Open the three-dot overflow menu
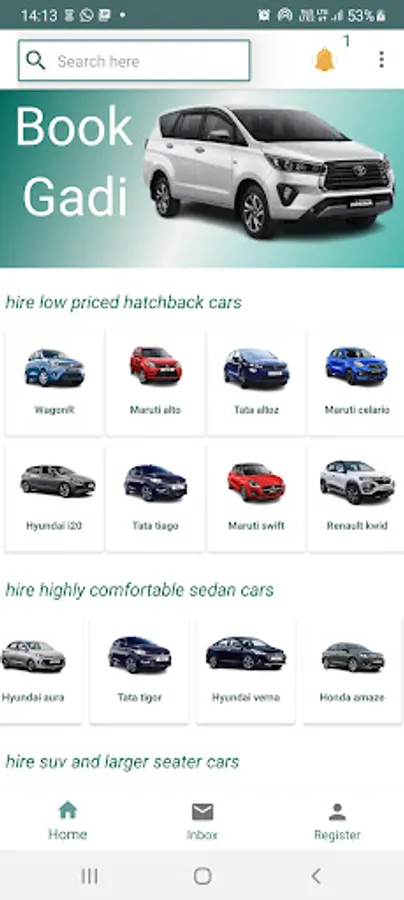Image resolution: width=404 pixels, height=900 pixels. (x=382, y=60)
